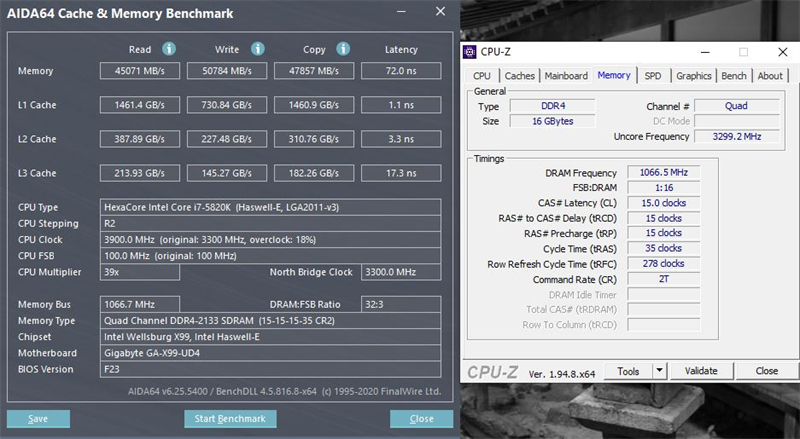The height and width of the screenshot is (439, 800).
Task: Click the Validate button in CPU-Z
Action: (x=701, y=371)
